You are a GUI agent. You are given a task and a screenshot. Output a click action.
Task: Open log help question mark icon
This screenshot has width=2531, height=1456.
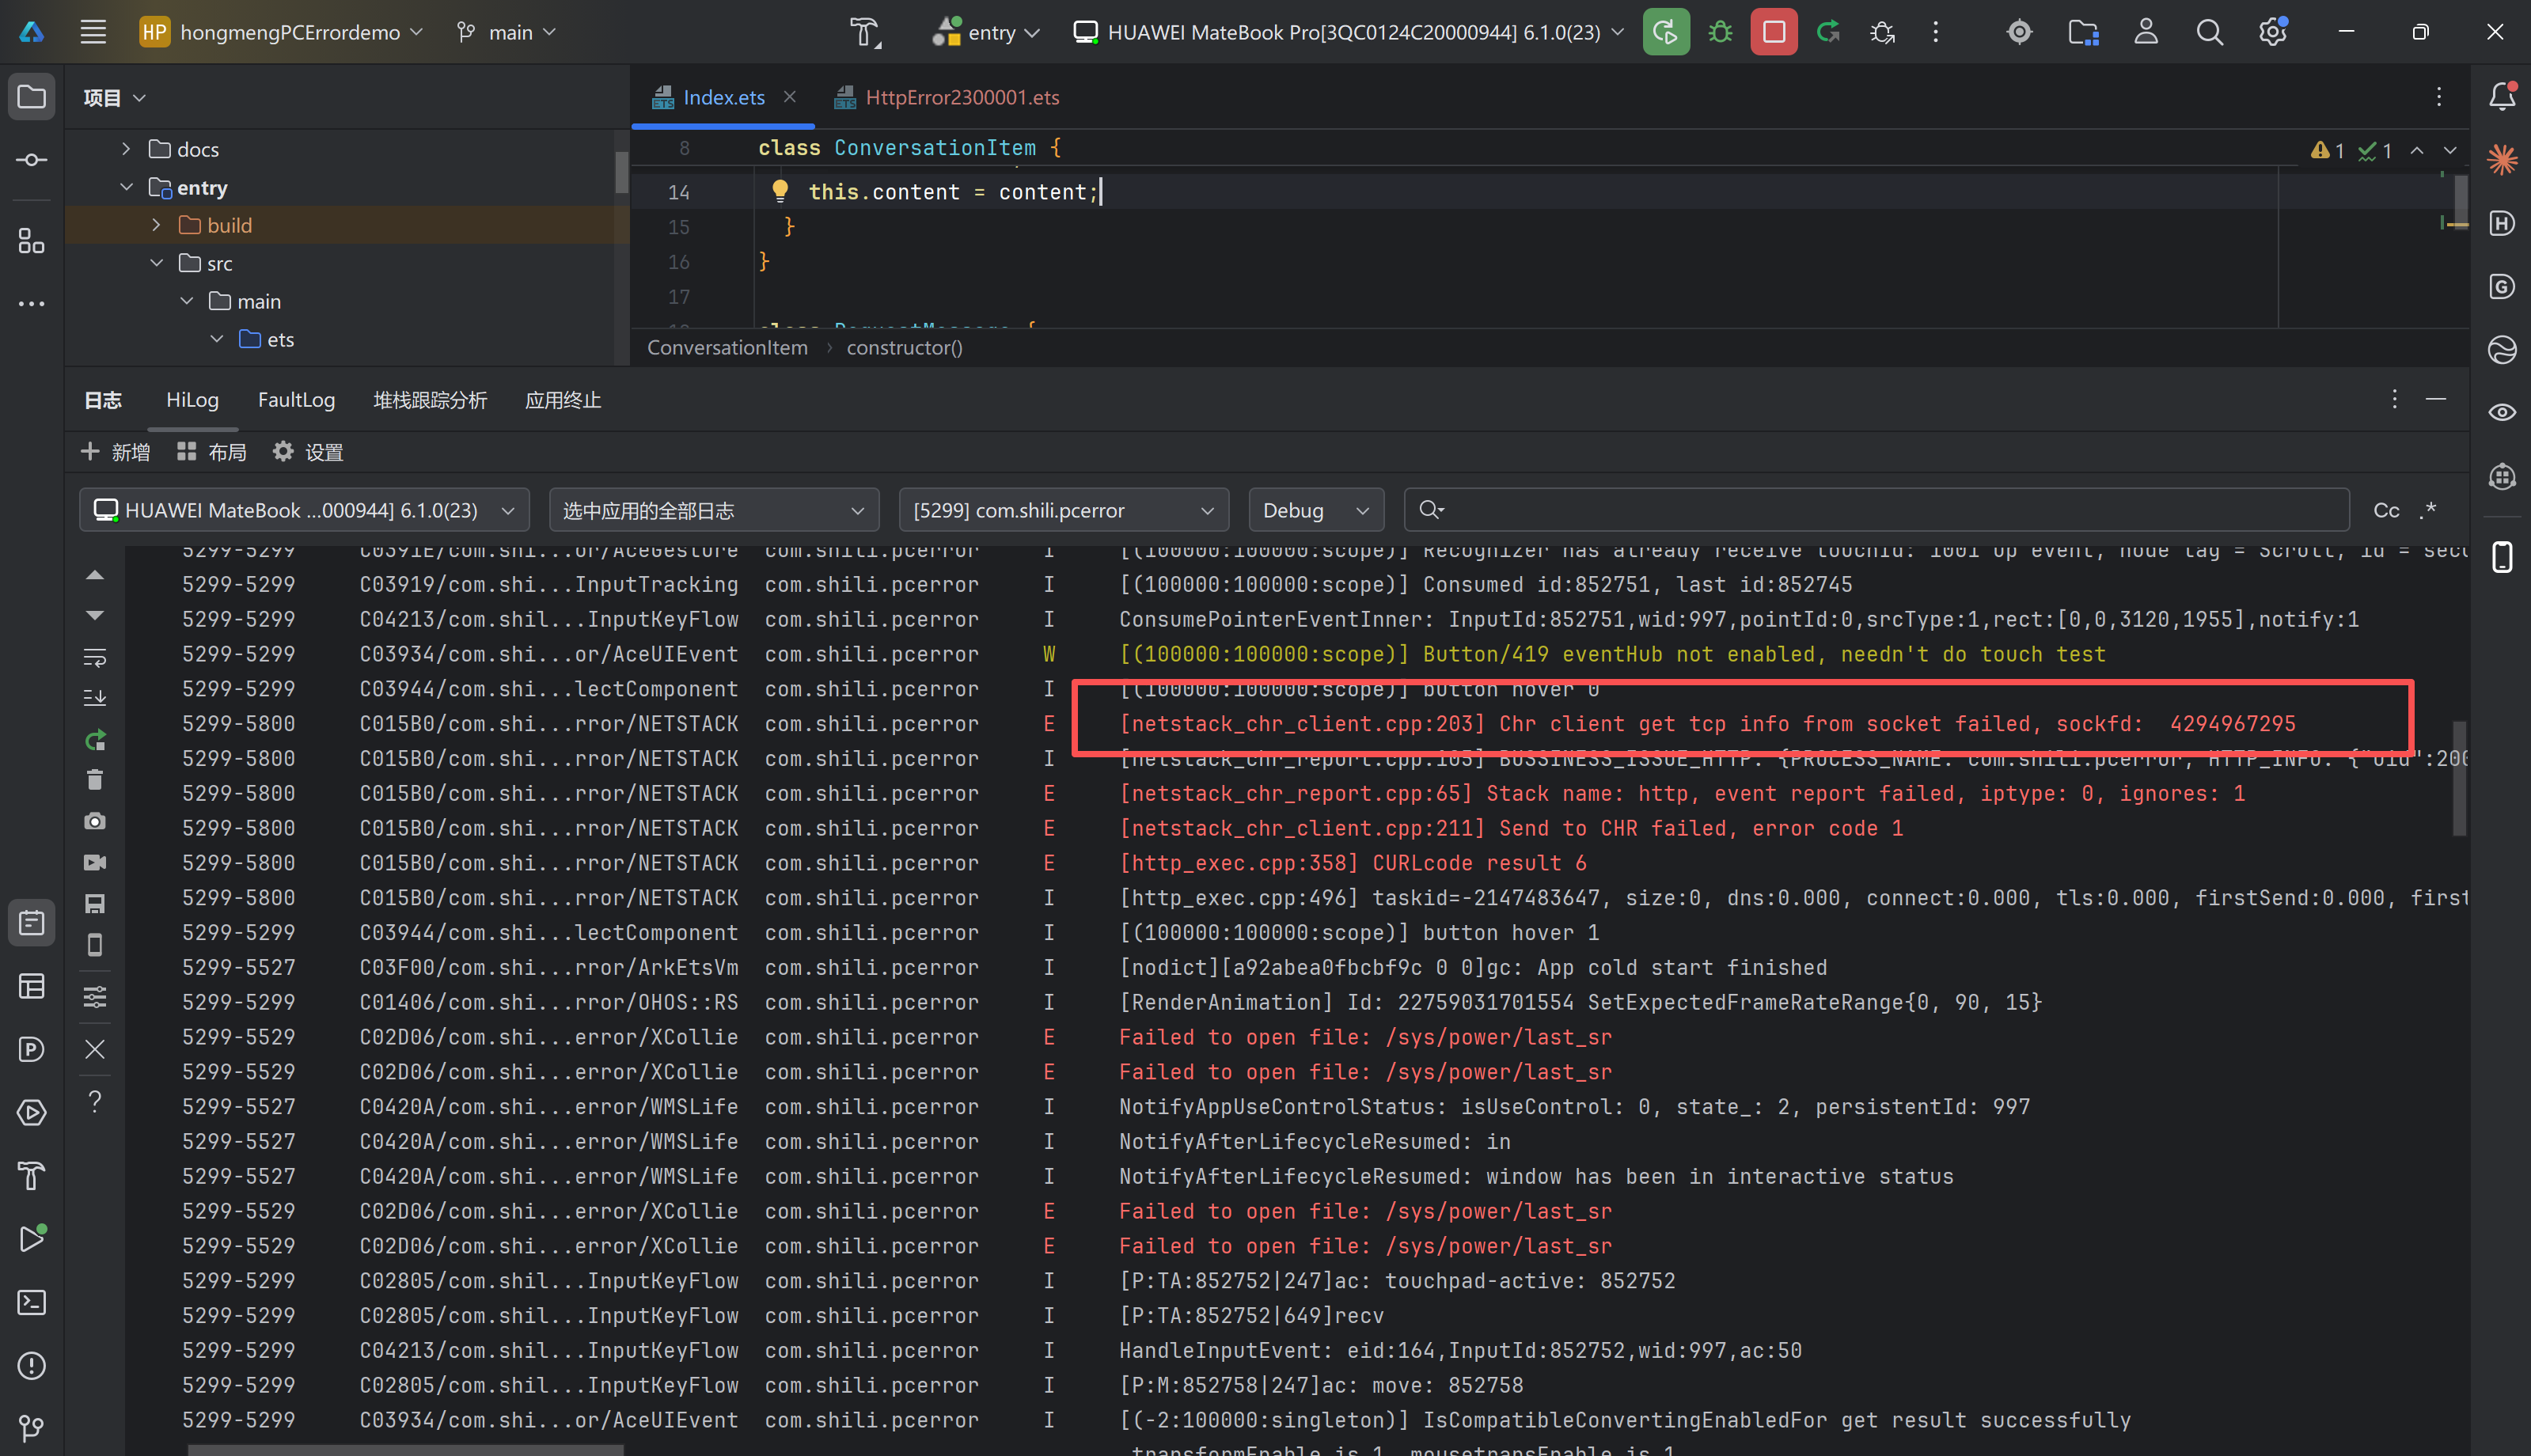pos(95,1101)
